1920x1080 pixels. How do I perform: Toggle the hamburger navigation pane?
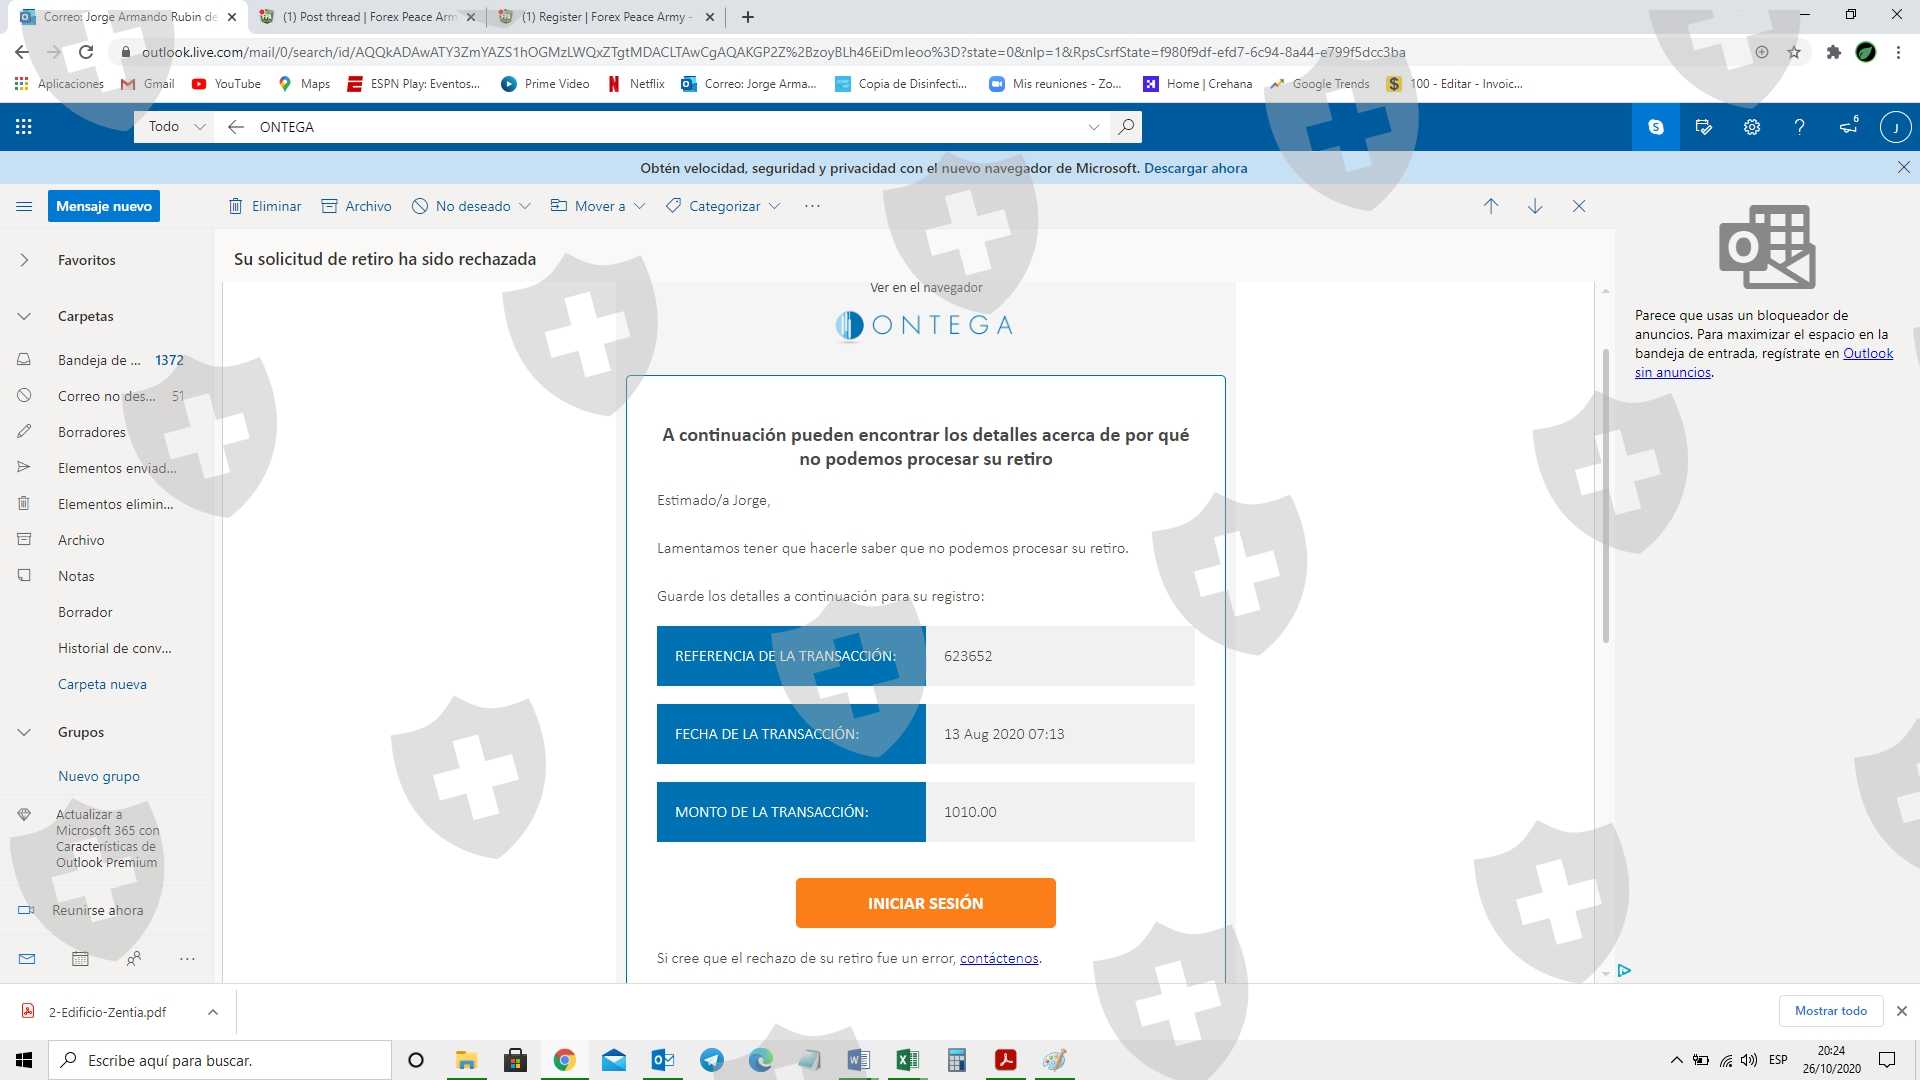pyautogui.click(x=24, y=206)
